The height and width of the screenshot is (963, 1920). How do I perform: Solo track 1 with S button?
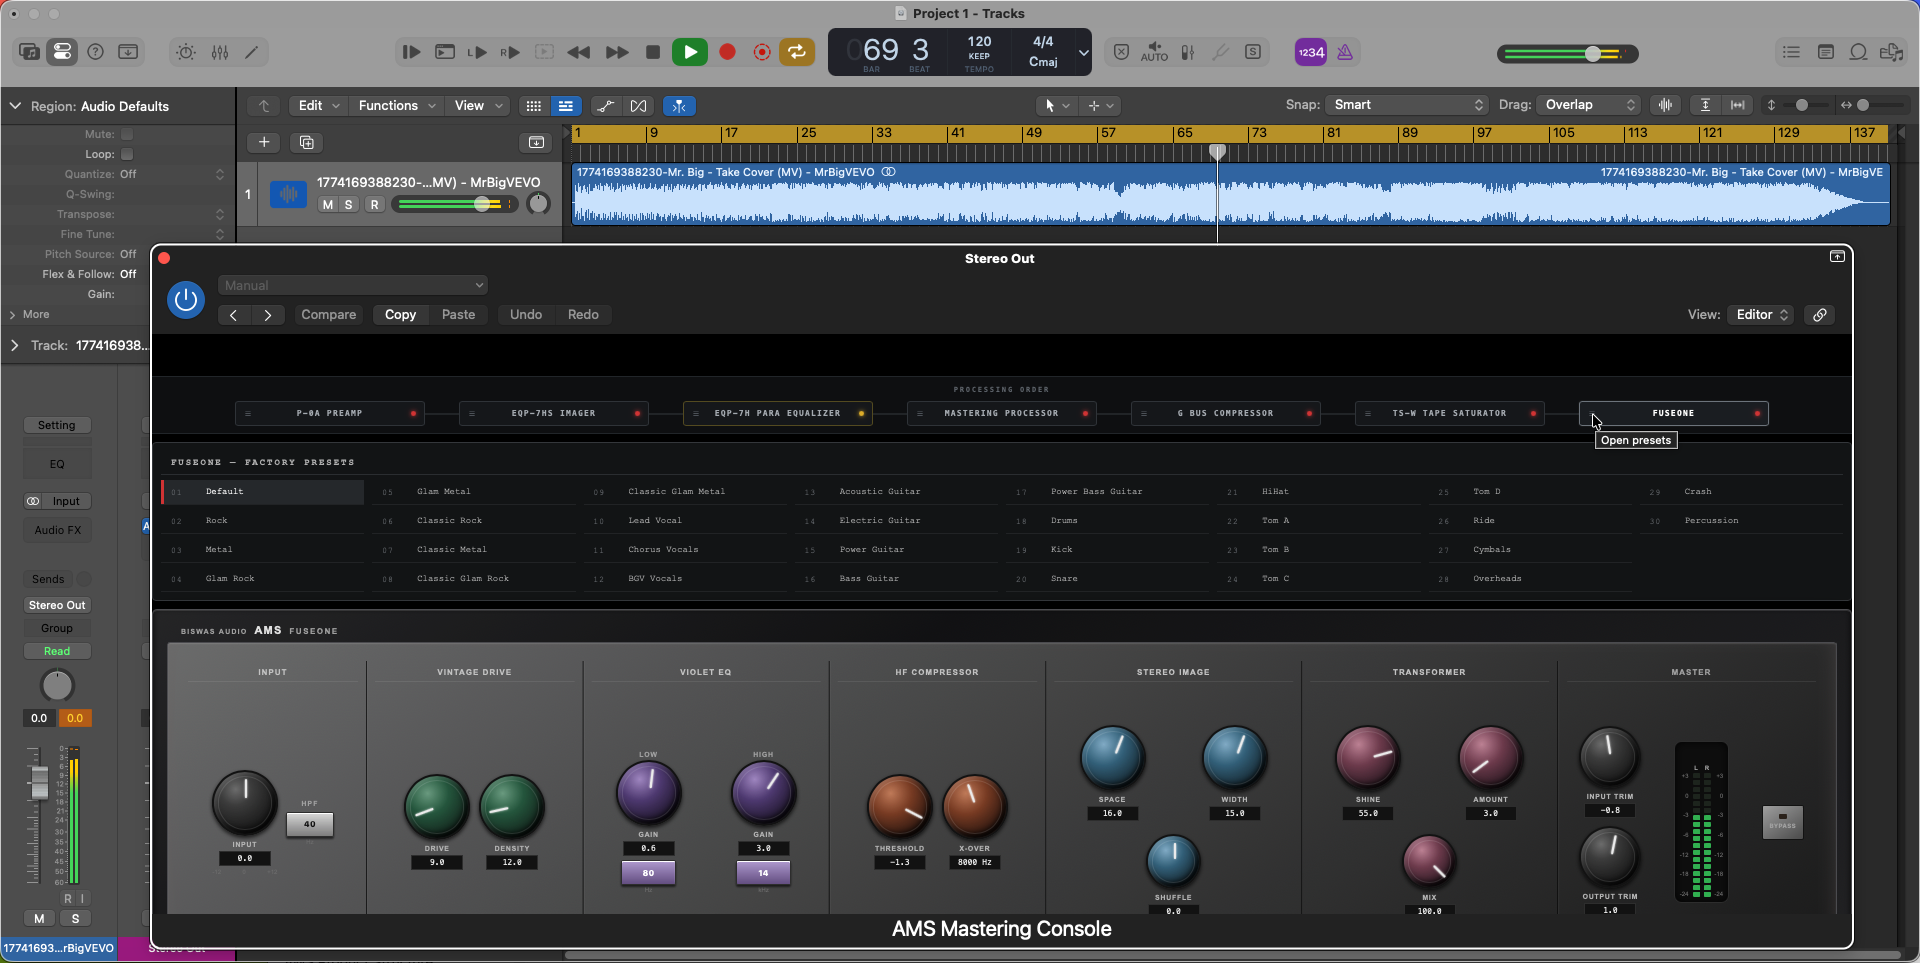coord(349,204)
